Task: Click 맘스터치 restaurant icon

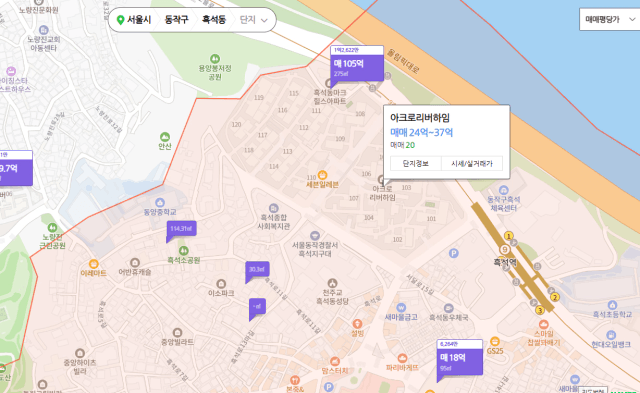Action: [x=335, y=361]
